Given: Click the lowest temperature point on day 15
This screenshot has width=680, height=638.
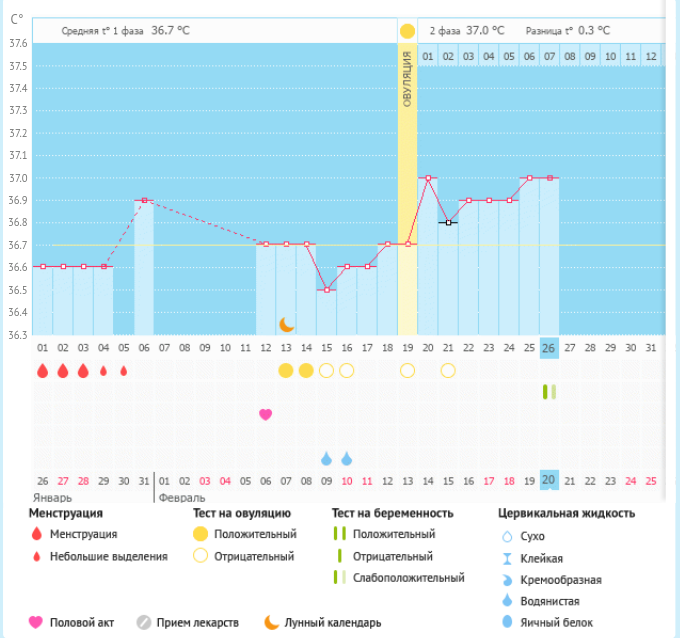Looking at the screenshot, I should (327, 290).
